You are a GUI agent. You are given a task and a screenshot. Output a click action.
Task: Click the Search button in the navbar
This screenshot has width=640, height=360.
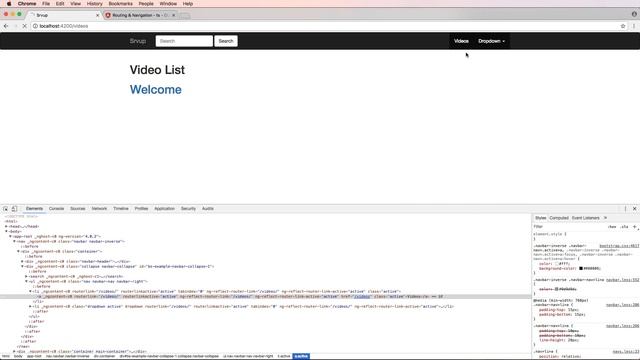226,41
